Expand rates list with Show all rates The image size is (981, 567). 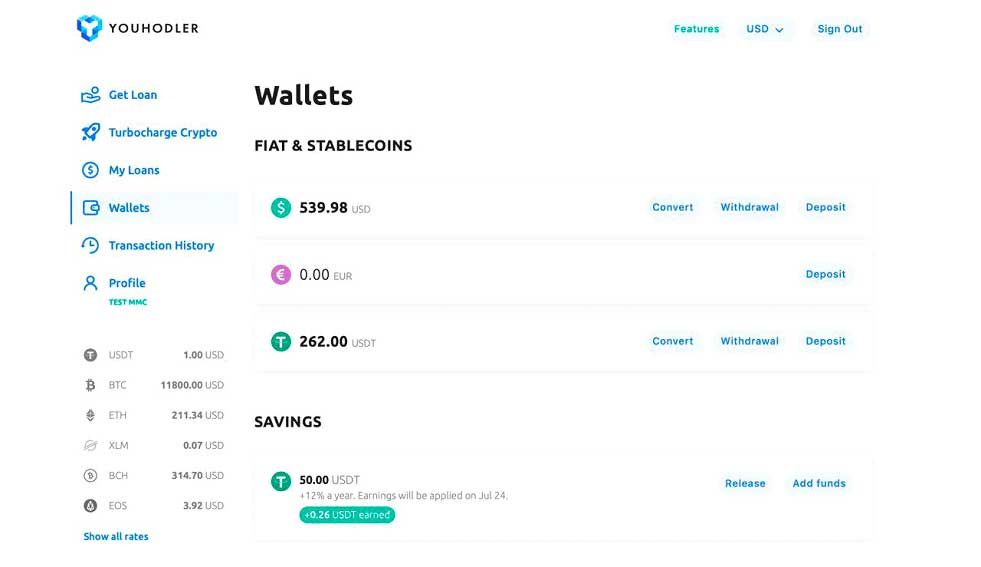pos(116,536)
